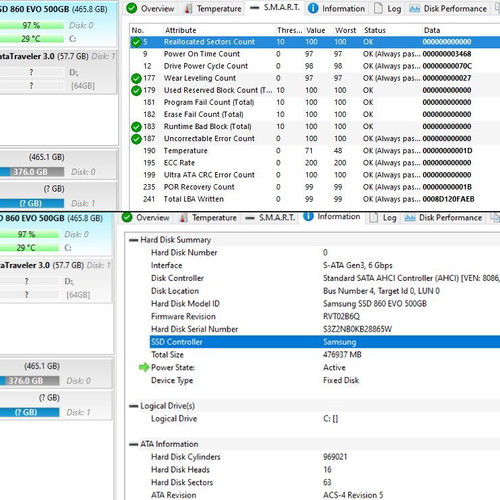
Task: Select the Program Fail Count (Total) row
Action: 315,102
